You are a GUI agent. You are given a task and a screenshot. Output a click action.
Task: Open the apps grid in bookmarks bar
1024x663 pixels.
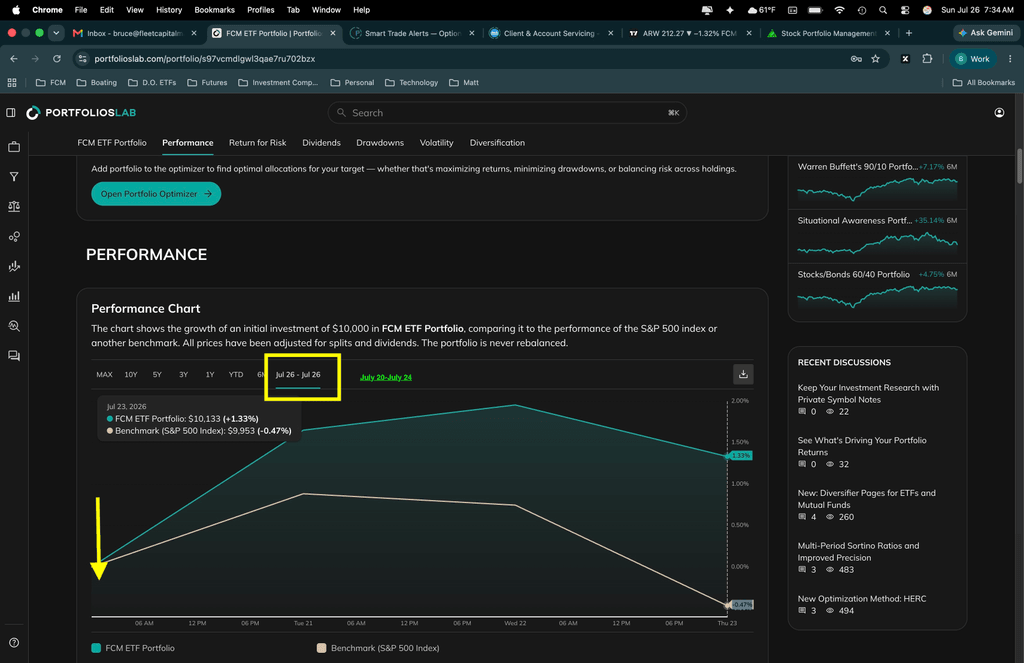tap(12, 83)
